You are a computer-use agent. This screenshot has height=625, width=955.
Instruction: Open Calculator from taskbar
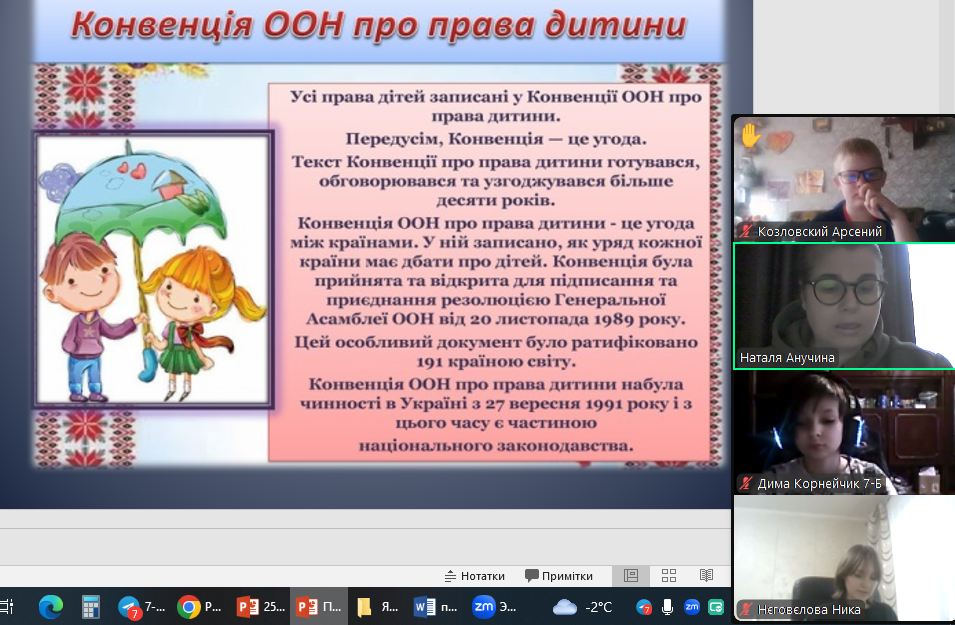91,607
